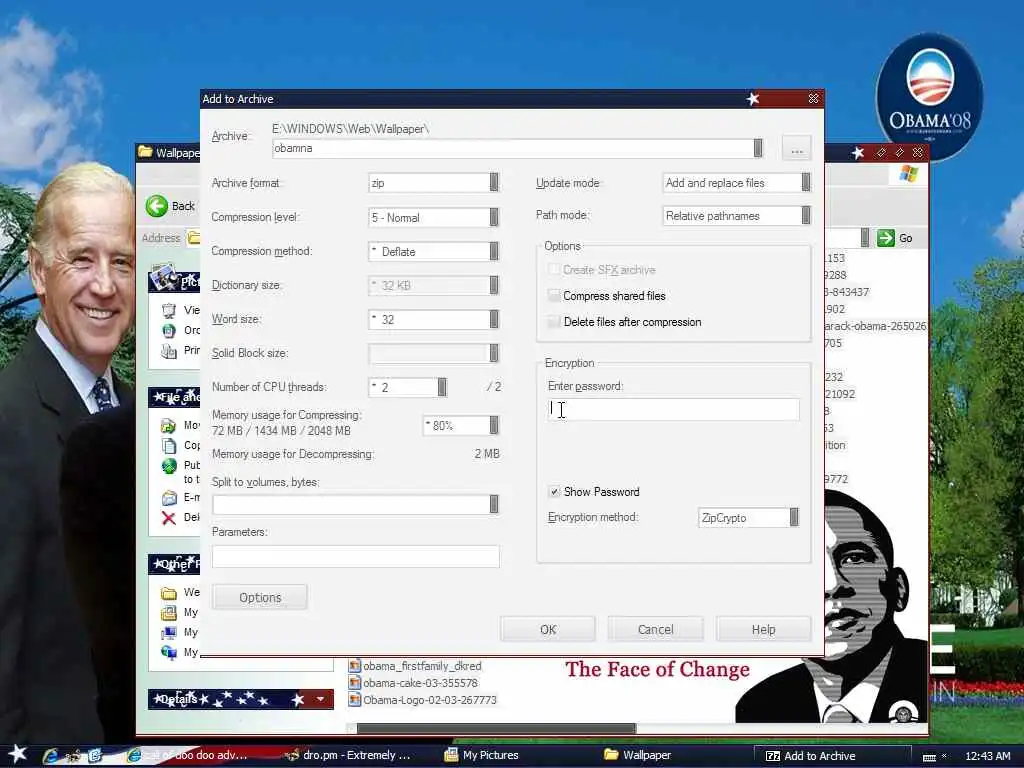Uncheck the Show Password checkbox
The height and width of the screenshot is (768, 1024).
coord(554,492)
